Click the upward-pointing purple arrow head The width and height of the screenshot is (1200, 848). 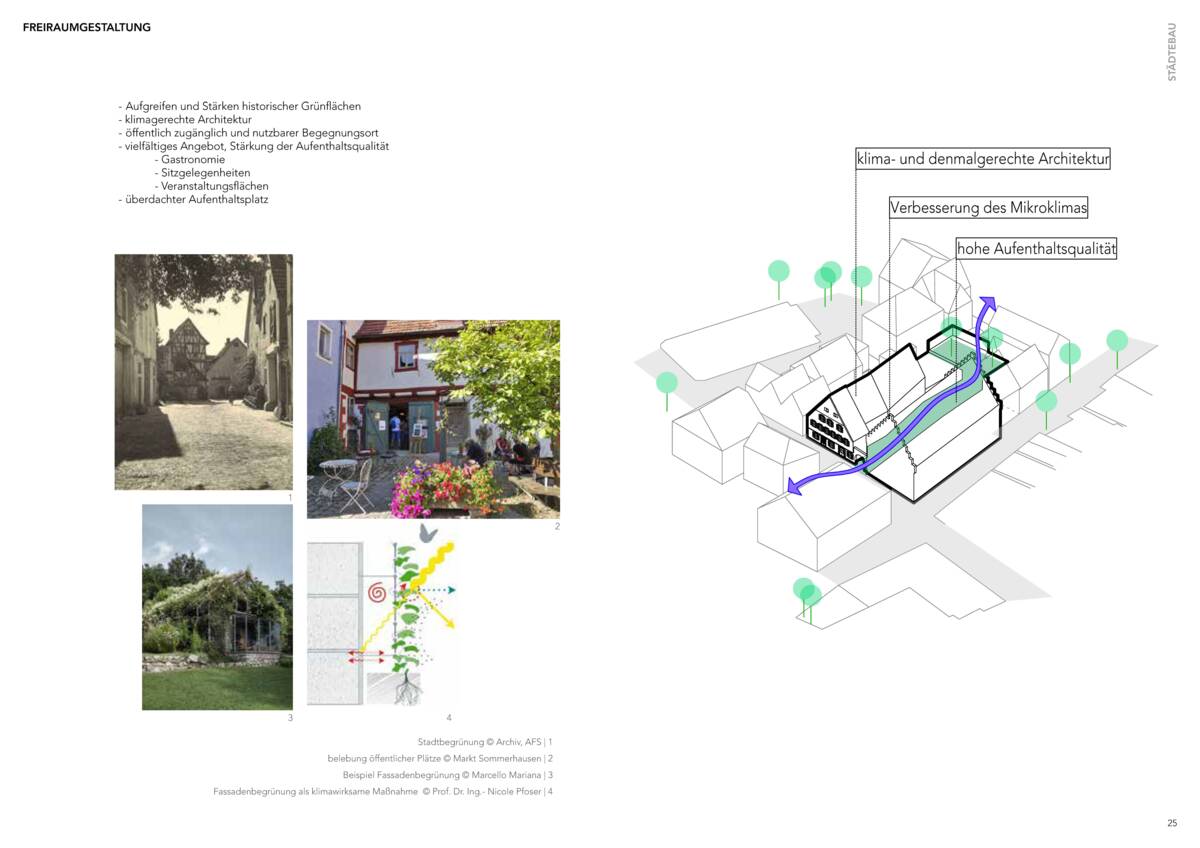[987, 303]
